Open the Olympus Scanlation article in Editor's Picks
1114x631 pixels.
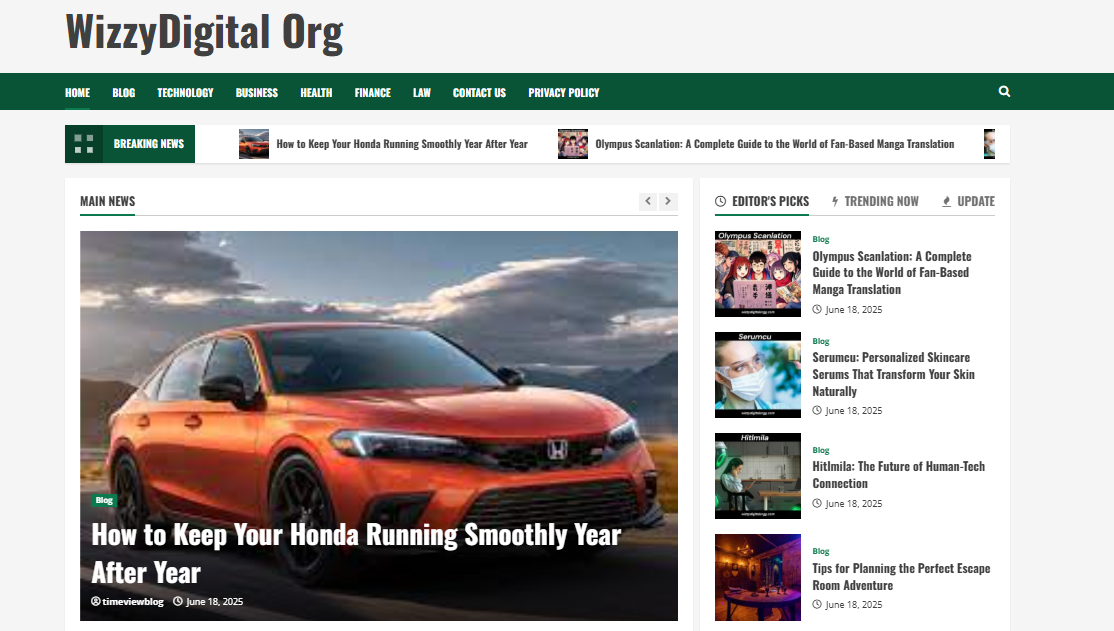click(x=892, y=273)
